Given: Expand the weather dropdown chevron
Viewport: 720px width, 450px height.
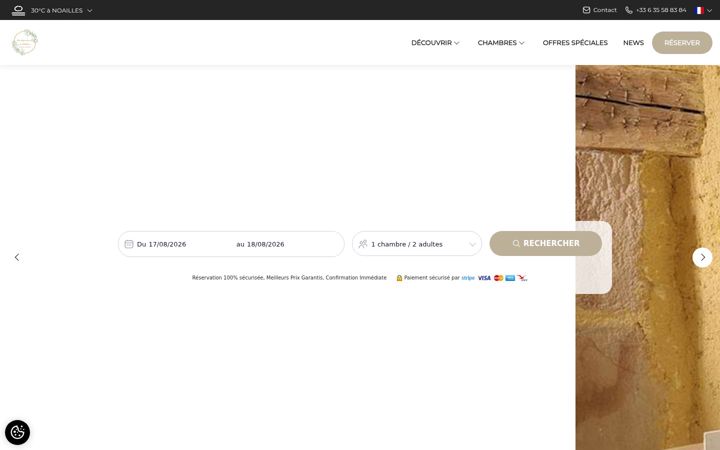Looking at the screenshot, I should [90, 11].
